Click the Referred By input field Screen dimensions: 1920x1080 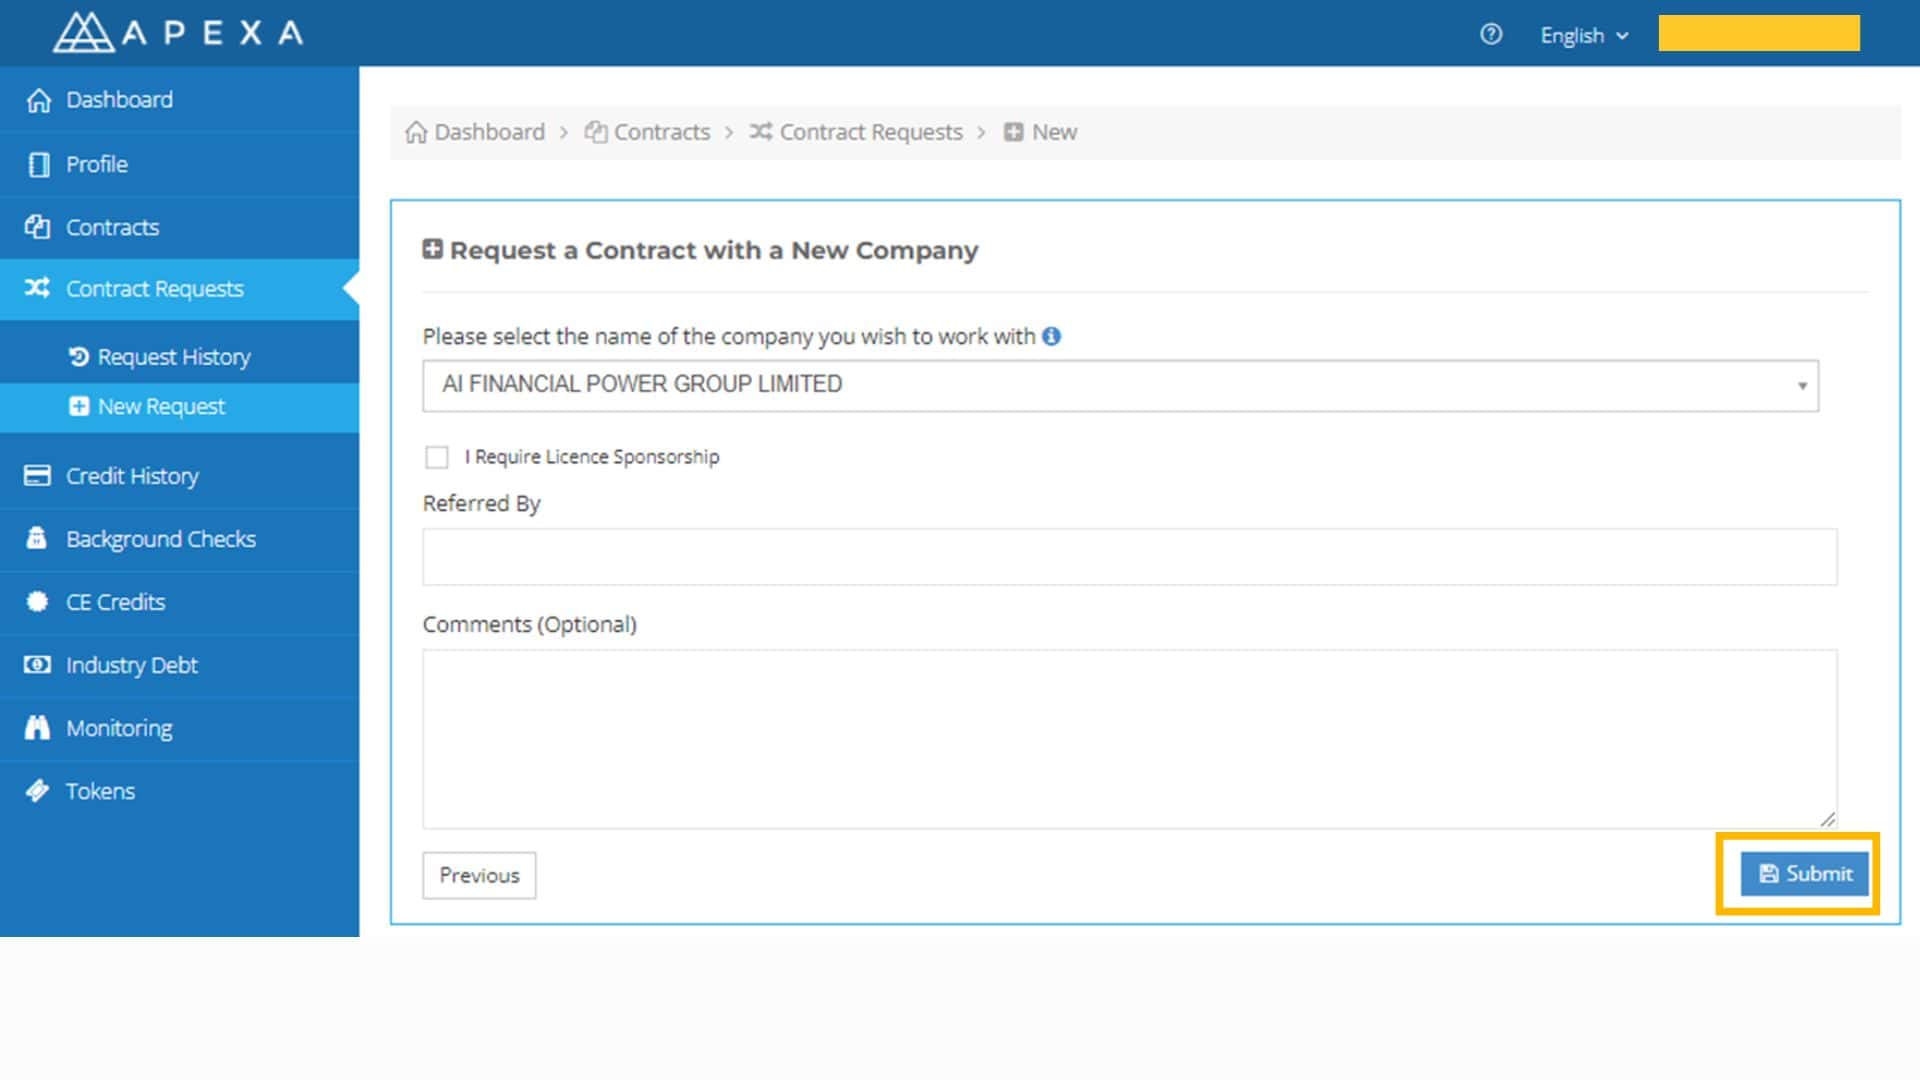click(1130, 555)
